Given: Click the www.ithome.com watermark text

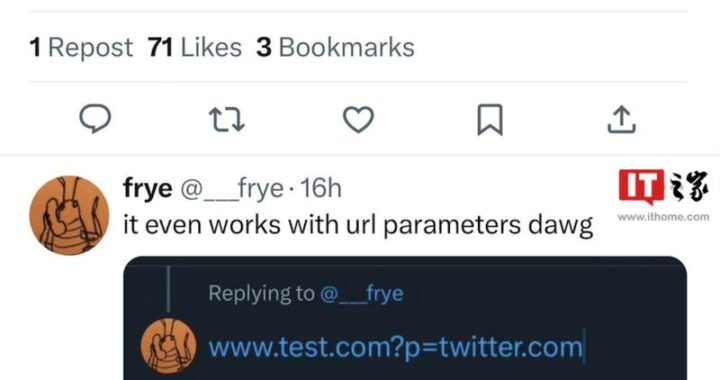Looking at the screenshot, I should click(x=663, y=217).
